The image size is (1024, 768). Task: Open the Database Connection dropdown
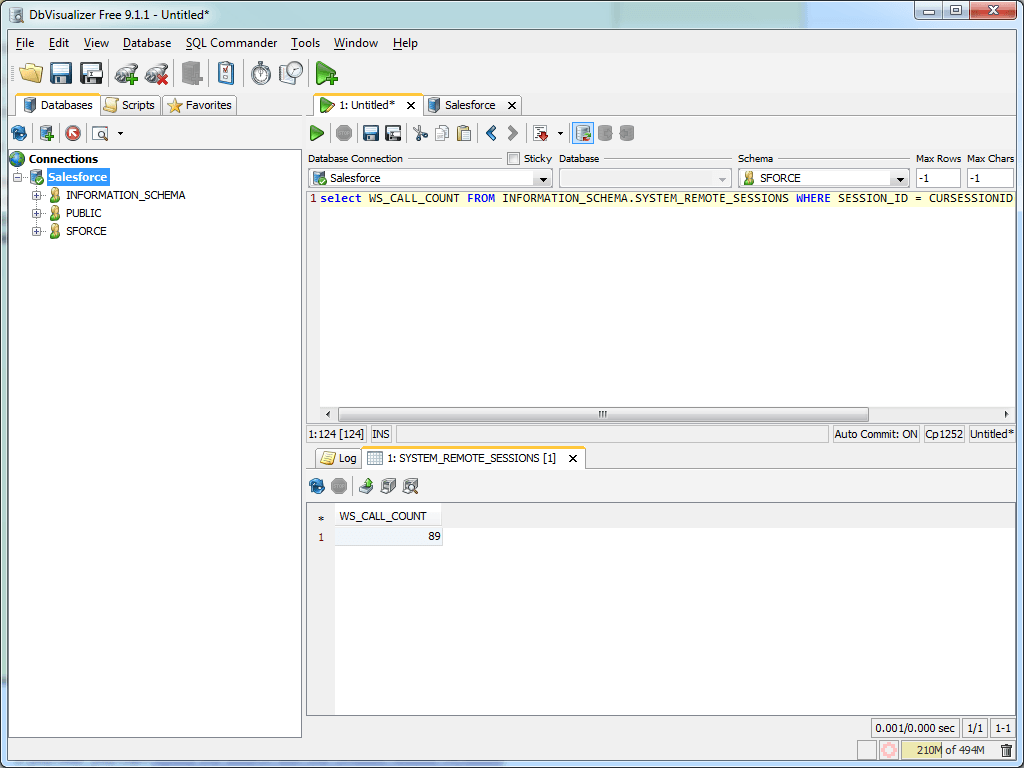542,179
